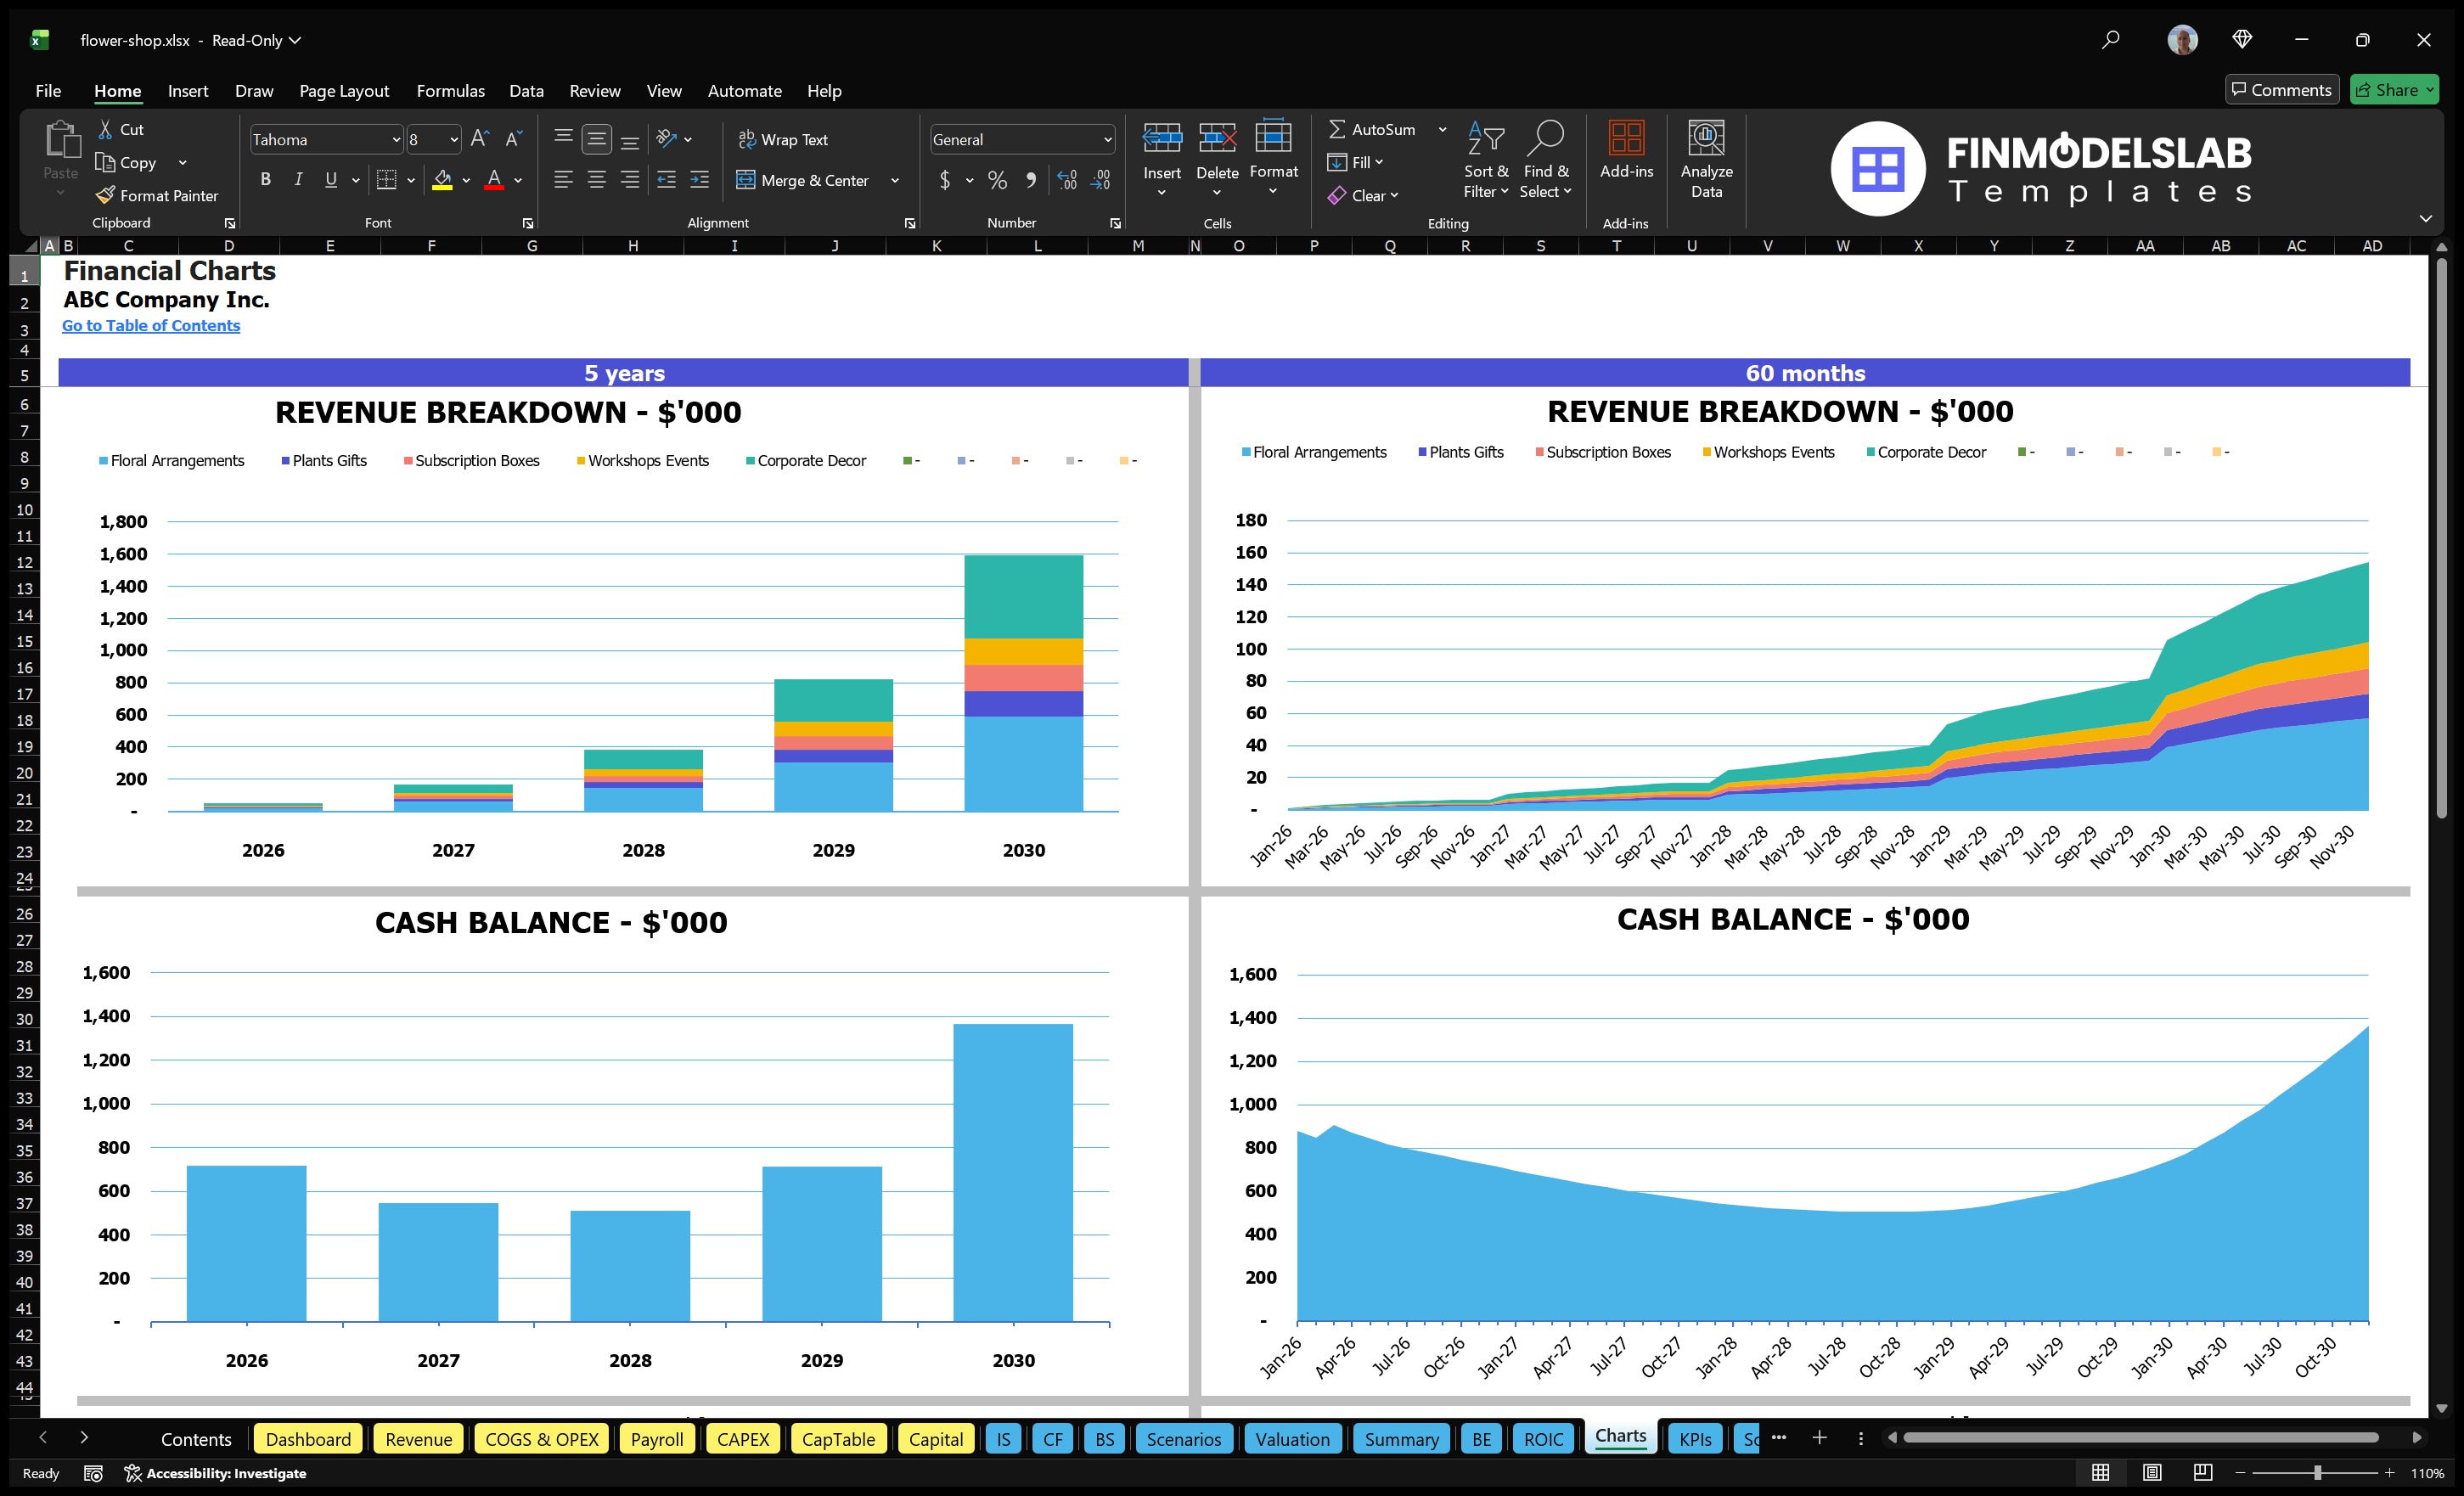This screenshot has height=1496, width=2464.
Task: Click the Go to Table of Contents link
Action: [151, 325]
